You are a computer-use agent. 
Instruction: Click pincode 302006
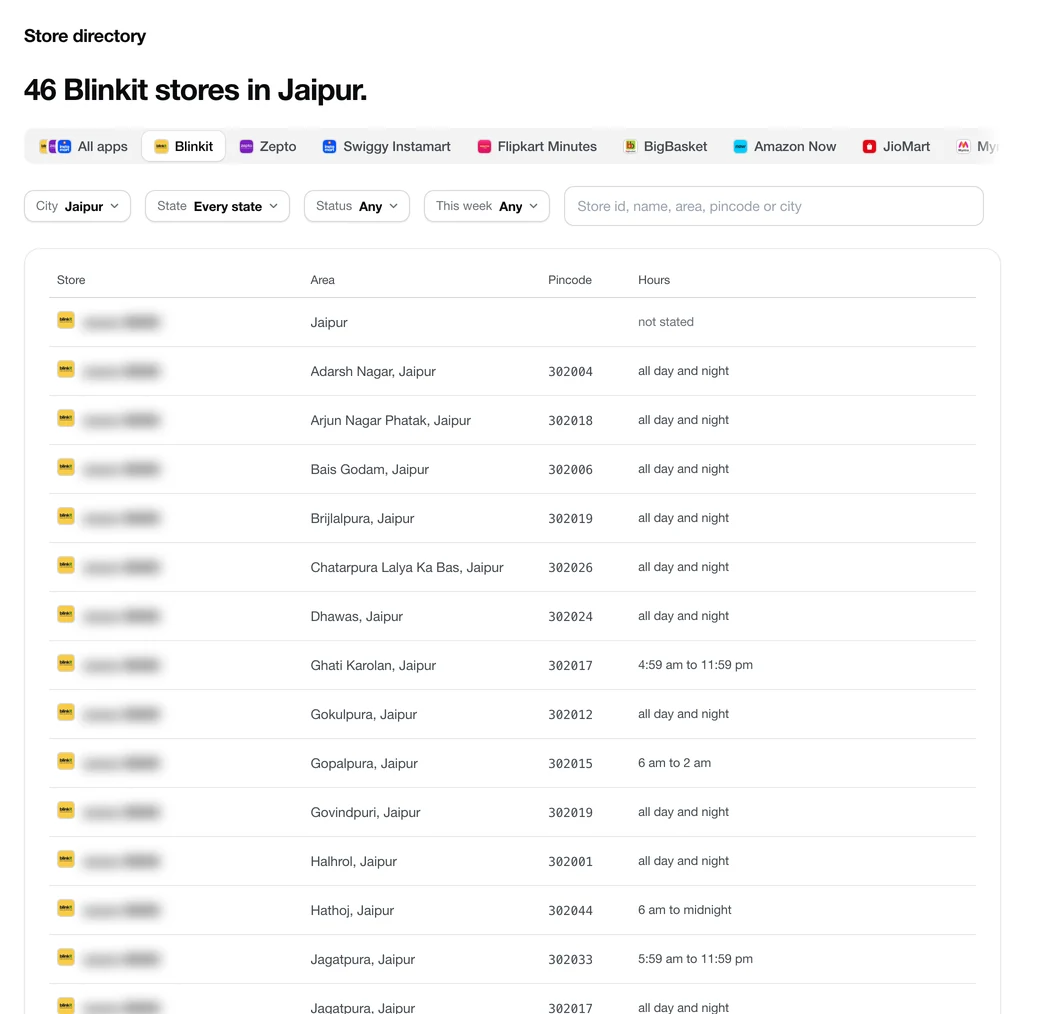(570, 470)
